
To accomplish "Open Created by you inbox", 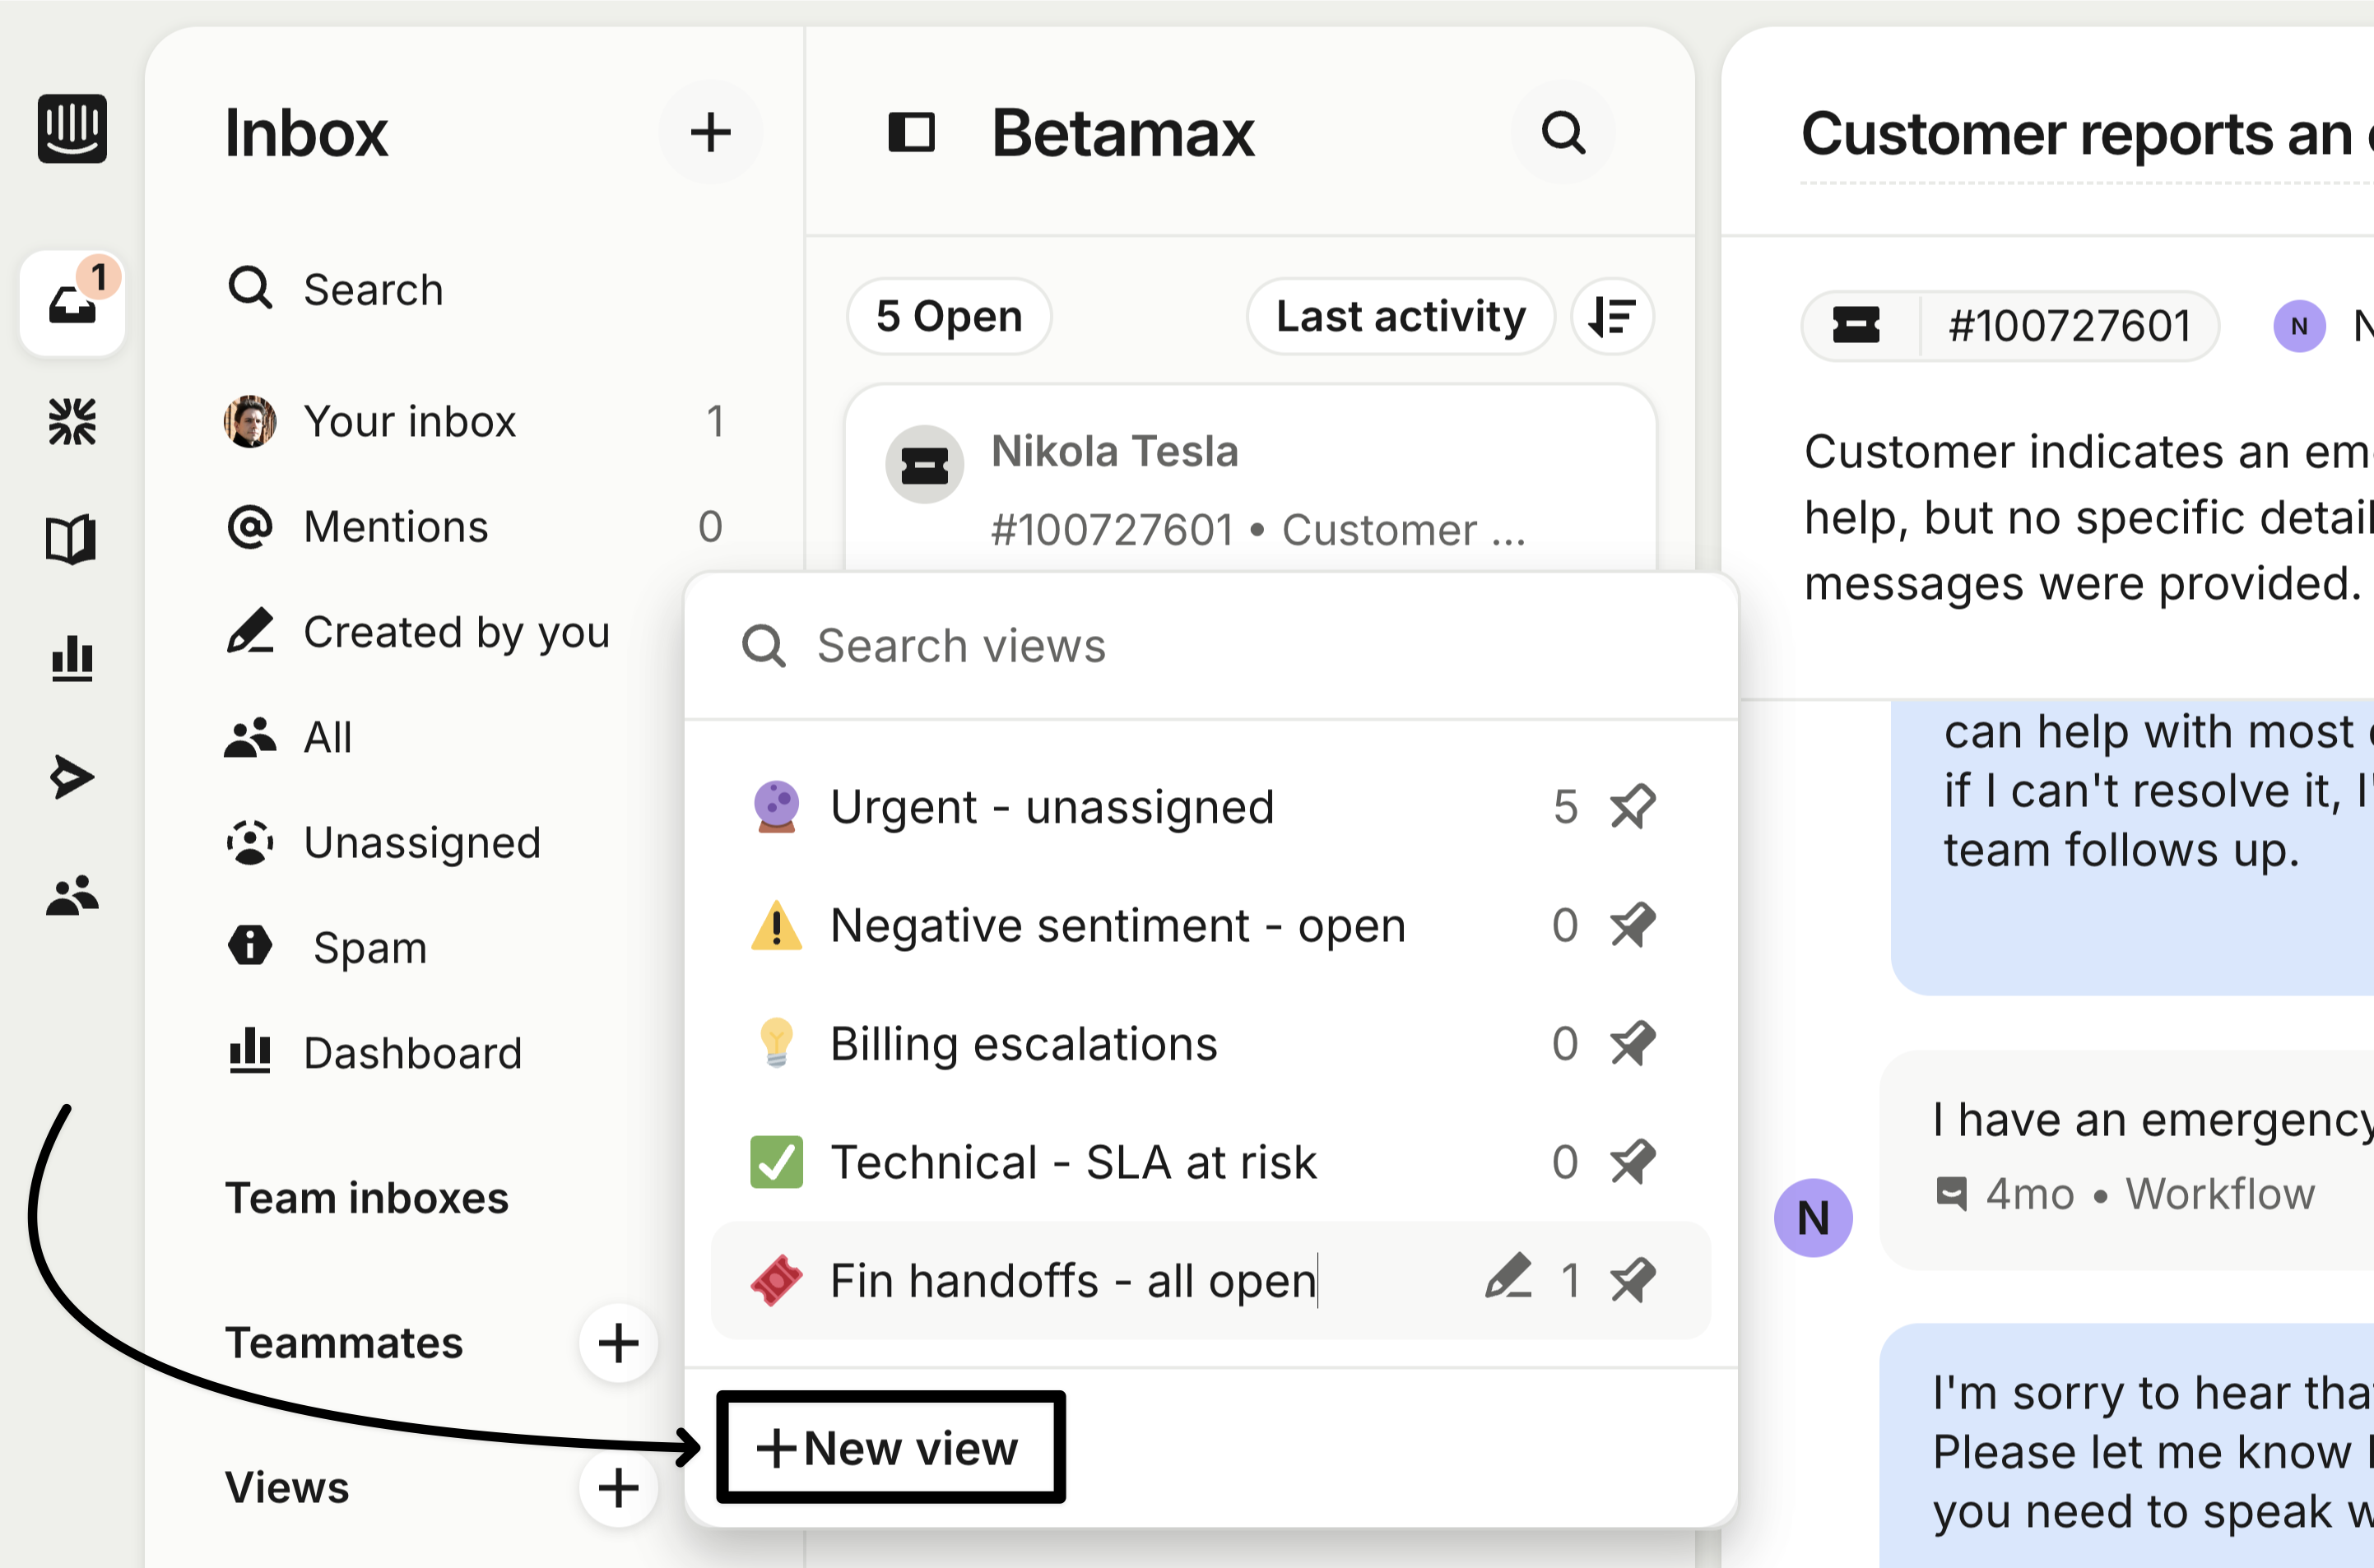I will click(420, 632).
